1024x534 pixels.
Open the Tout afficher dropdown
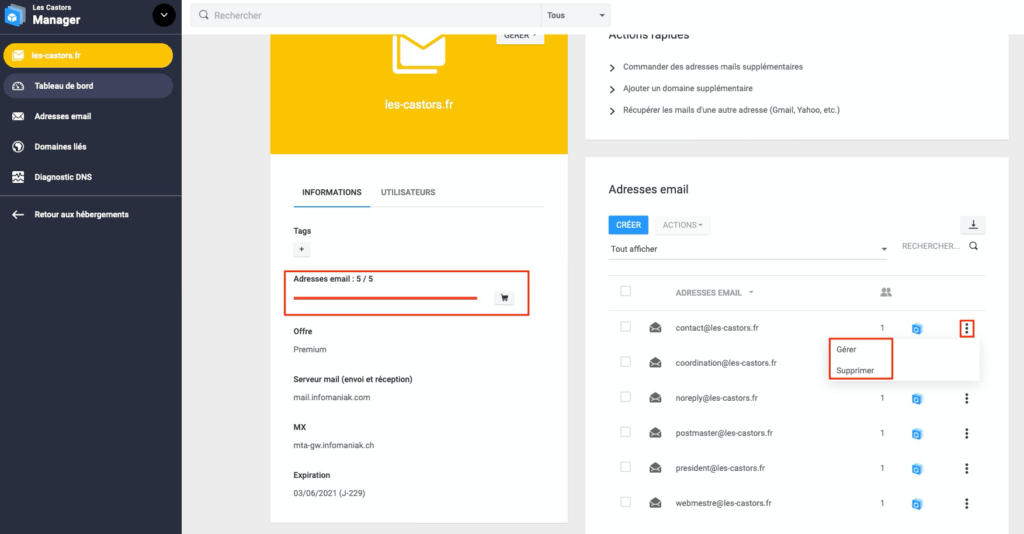point(748,249)
